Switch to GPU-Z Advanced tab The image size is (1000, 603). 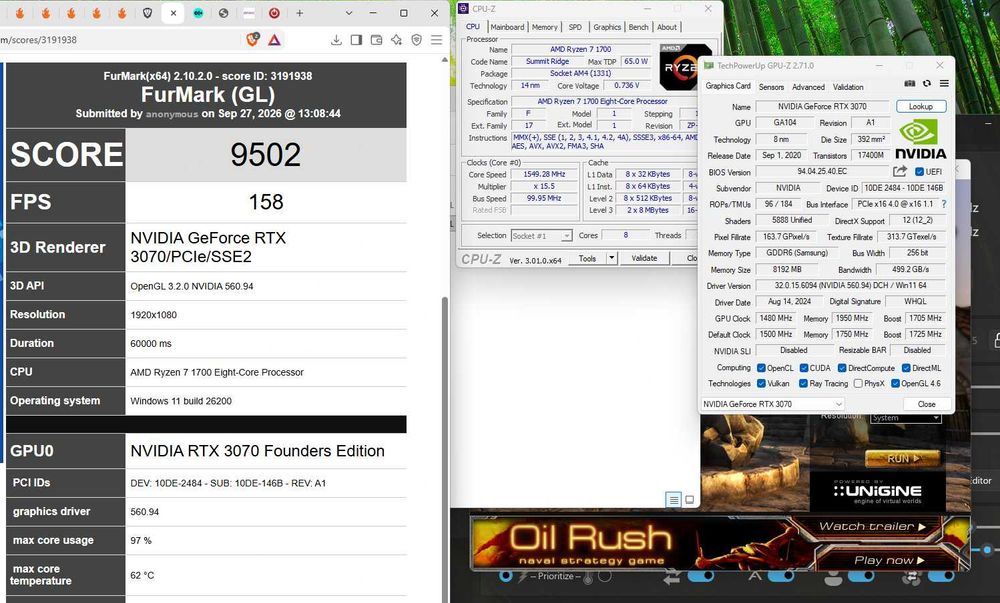[x=808, y=87]
